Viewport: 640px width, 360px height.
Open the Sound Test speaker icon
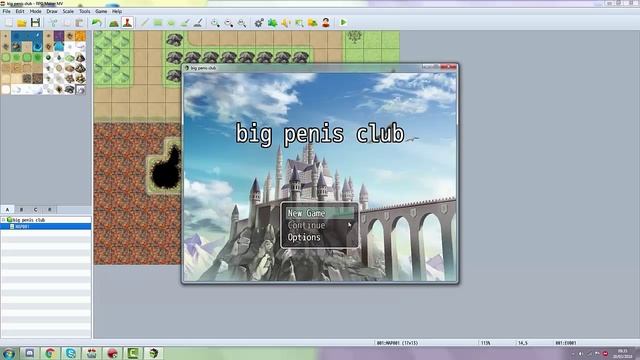point(286,22)
